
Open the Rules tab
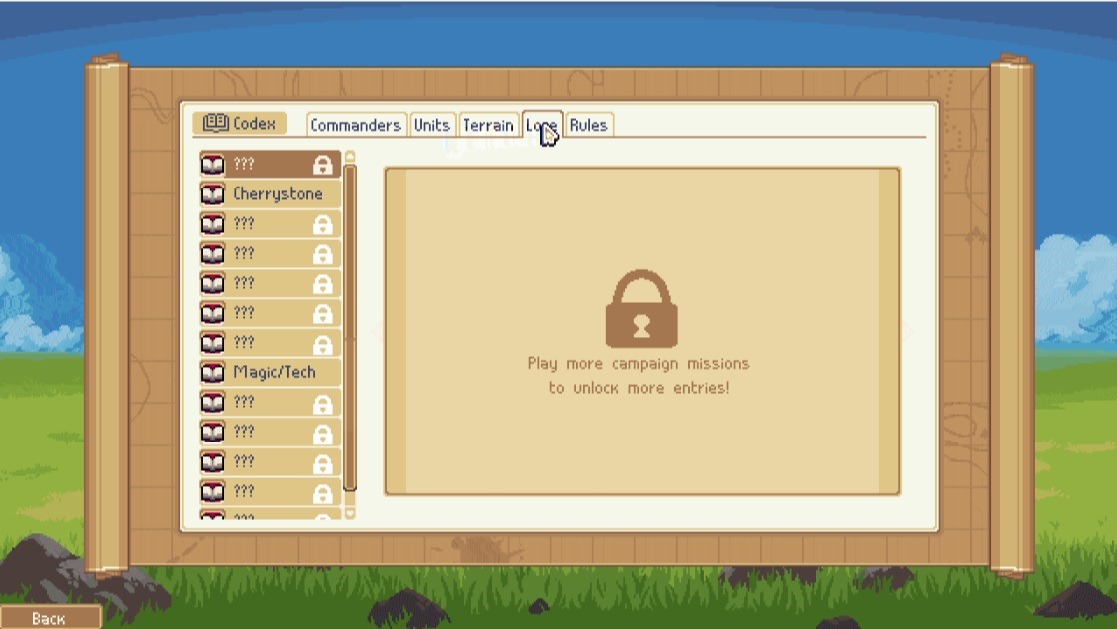click(x=588, y=125)
